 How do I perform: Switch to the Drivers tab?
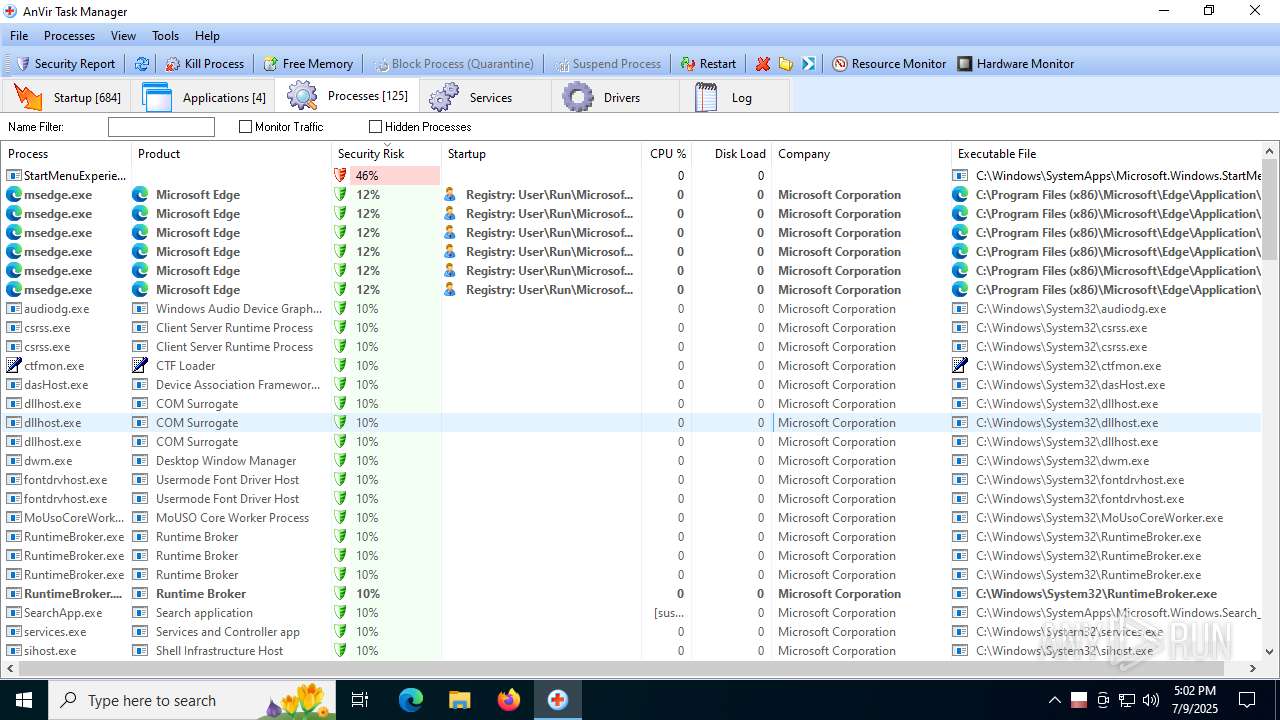point(615,97)
